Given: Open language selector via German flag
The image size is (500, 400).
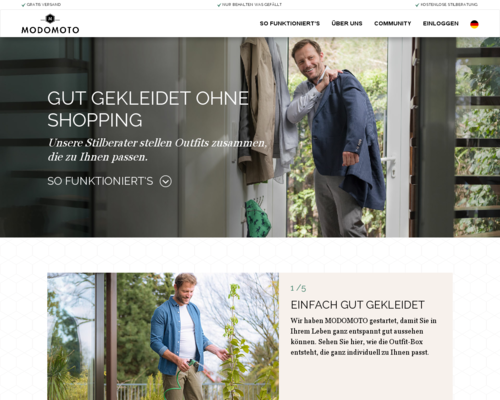Looking at the screenshot, I should 474,24.
